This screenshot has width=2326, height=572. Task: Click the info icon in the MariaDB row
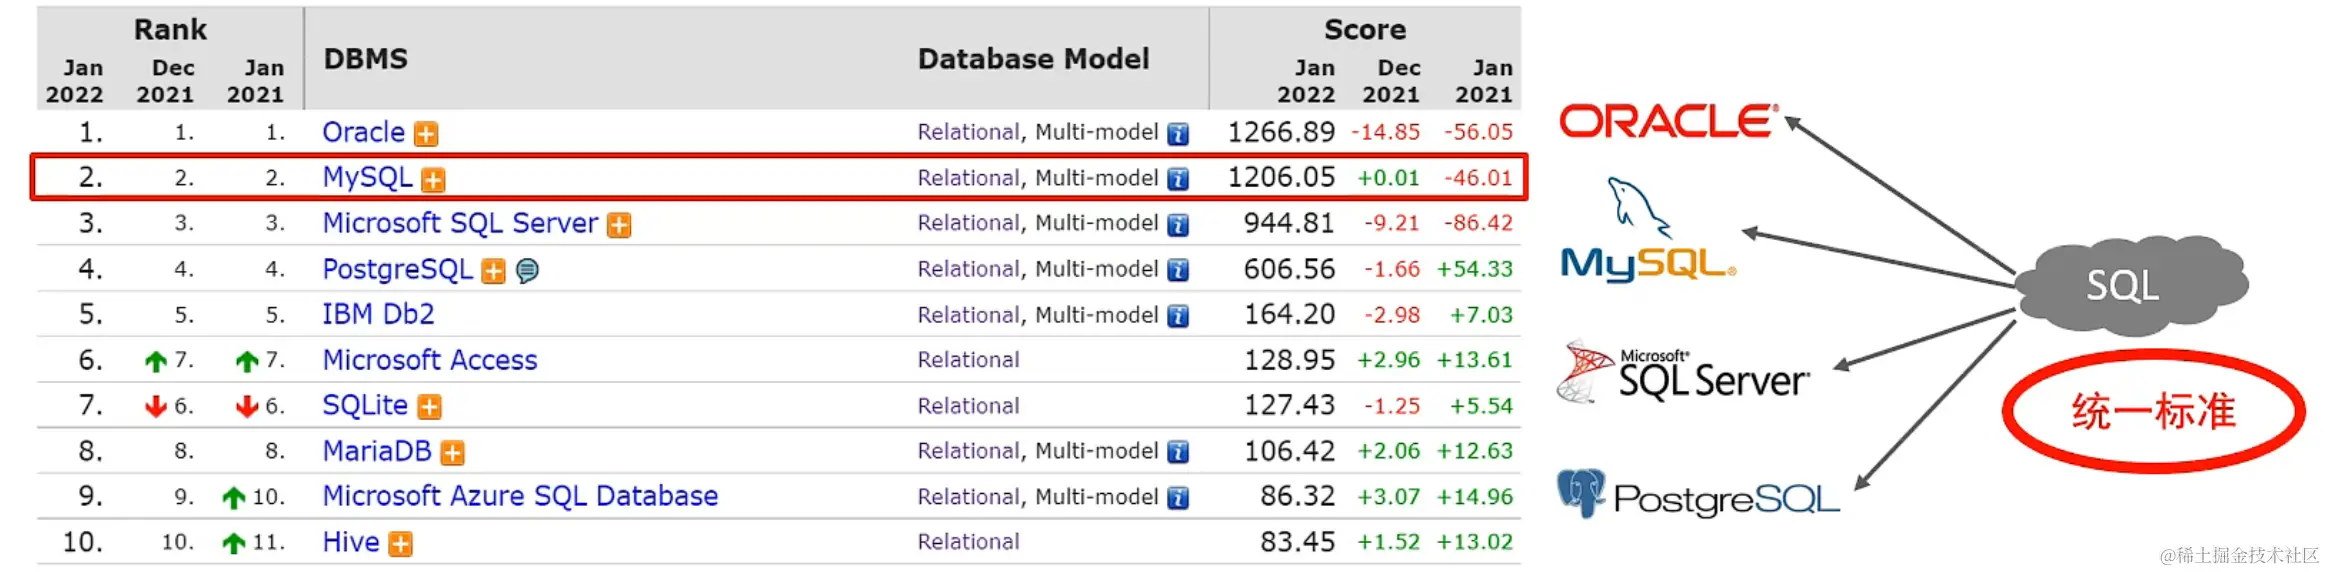(x=1179, y=453)
